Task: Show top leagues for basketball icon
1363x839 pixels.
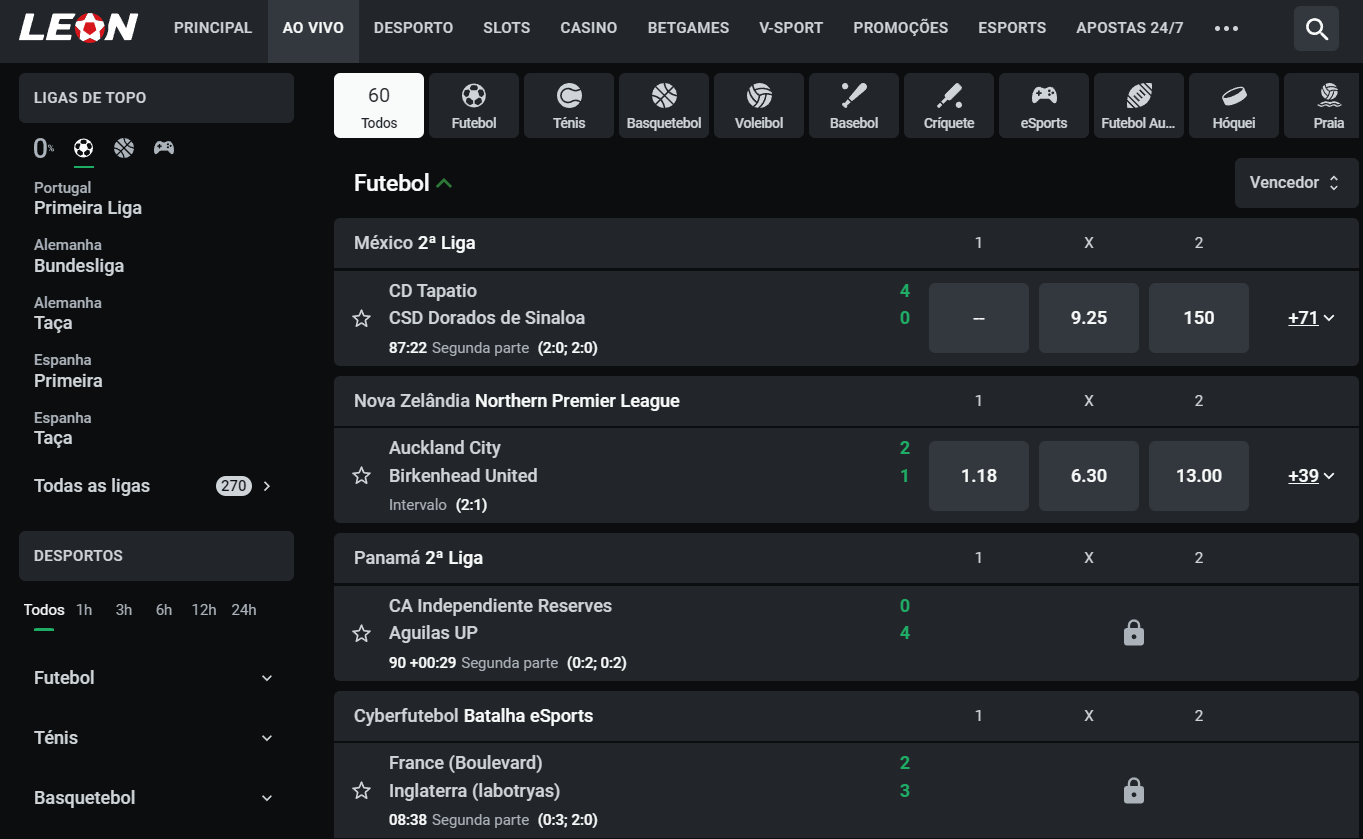Action: [x=124, y=148]
